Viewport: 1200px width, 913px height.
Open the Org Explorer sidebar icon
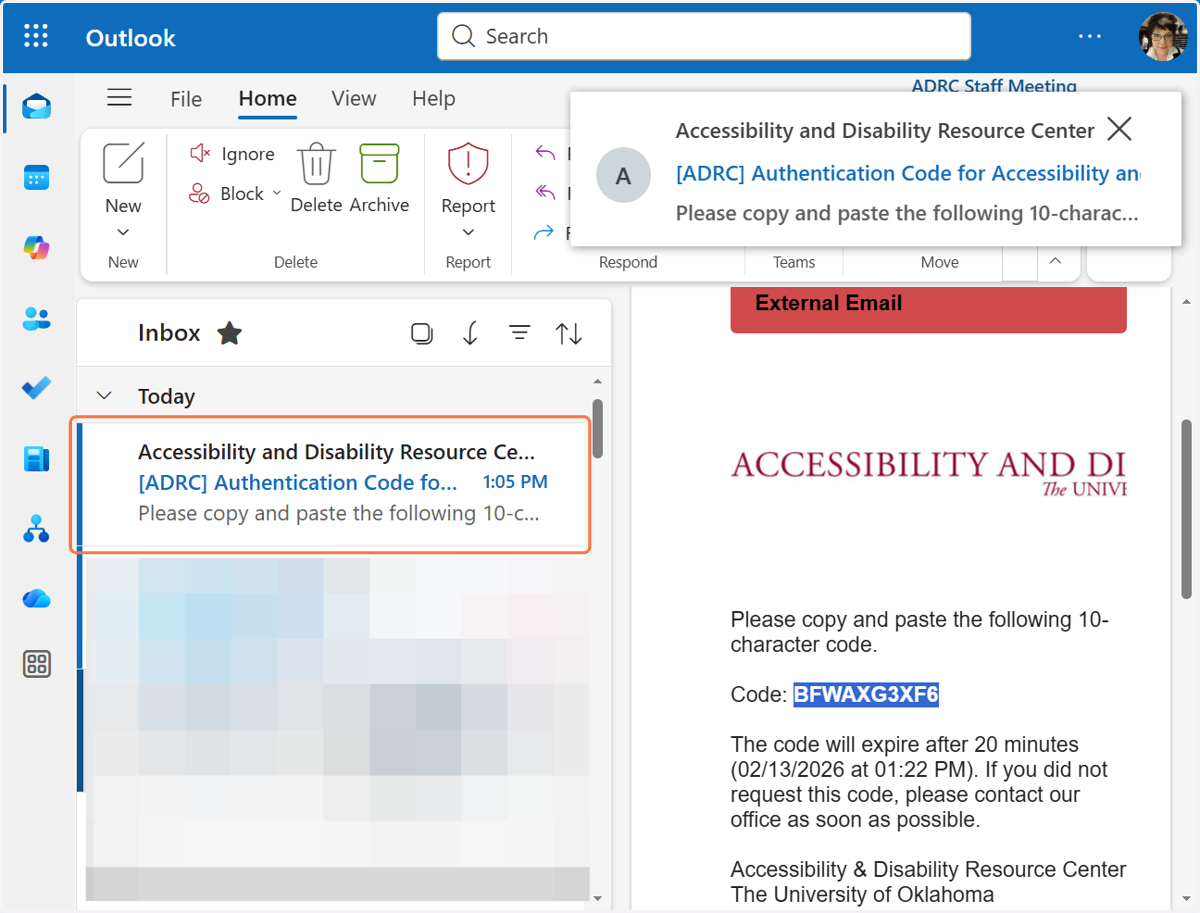tap(37, 529)
